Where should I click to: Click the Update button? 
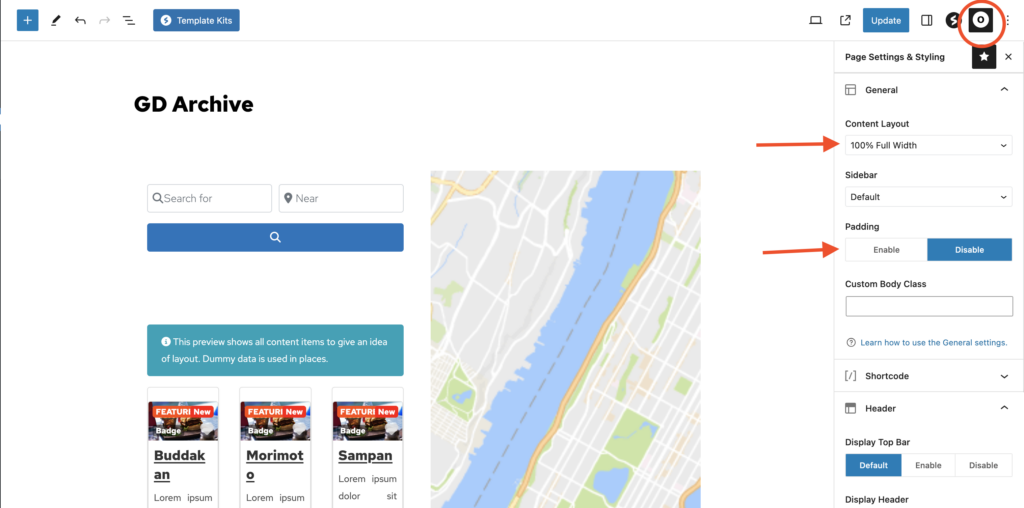click(885, 20)
